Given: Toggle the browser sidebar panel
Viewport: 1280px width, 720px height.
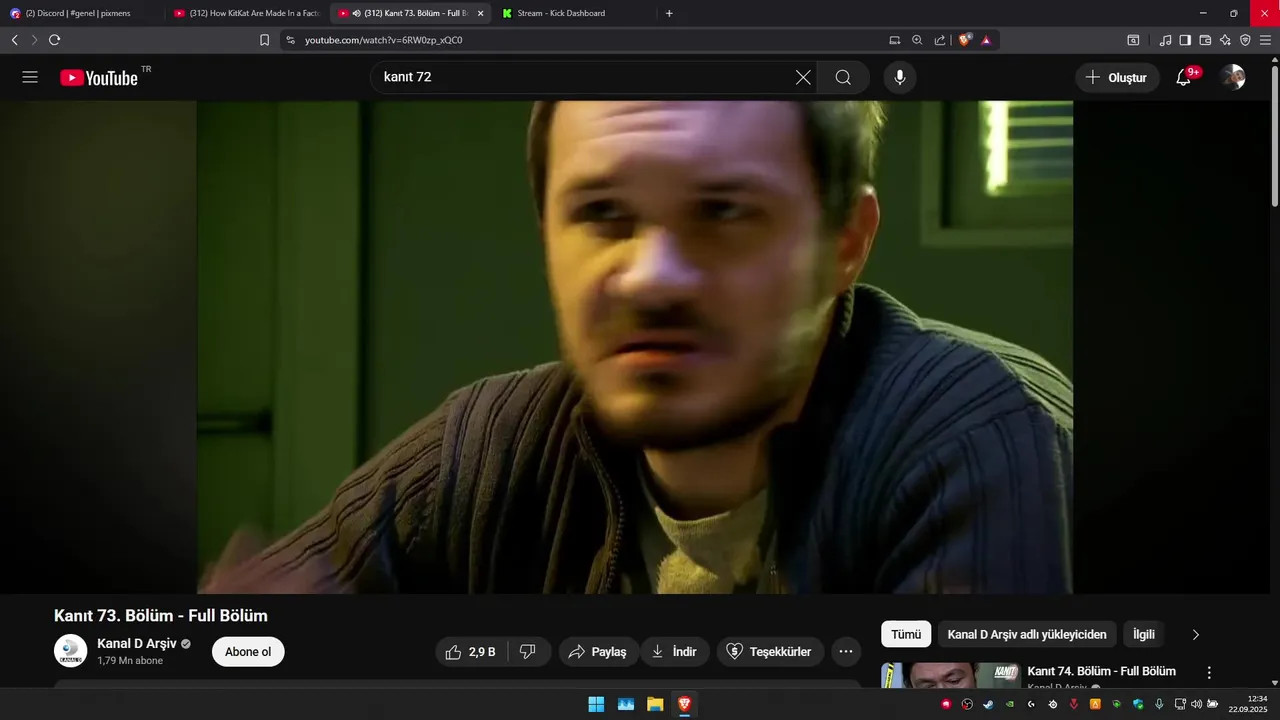Looking at the screenshot, I should pyautogui.click(x=1185, y=40).
